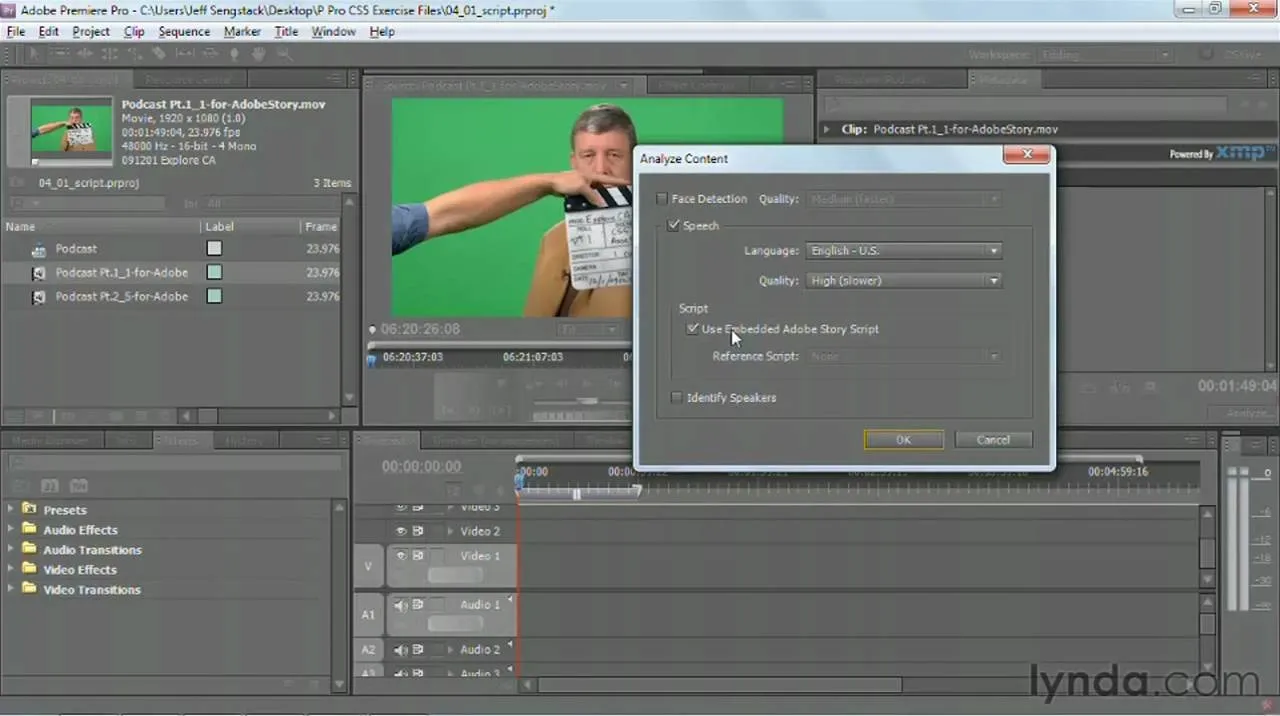Click the Podcast Pt.2_5-for-Adobe clip icon
The width and height of the screenshot is (1280, 716).
[x=39, y=297]
